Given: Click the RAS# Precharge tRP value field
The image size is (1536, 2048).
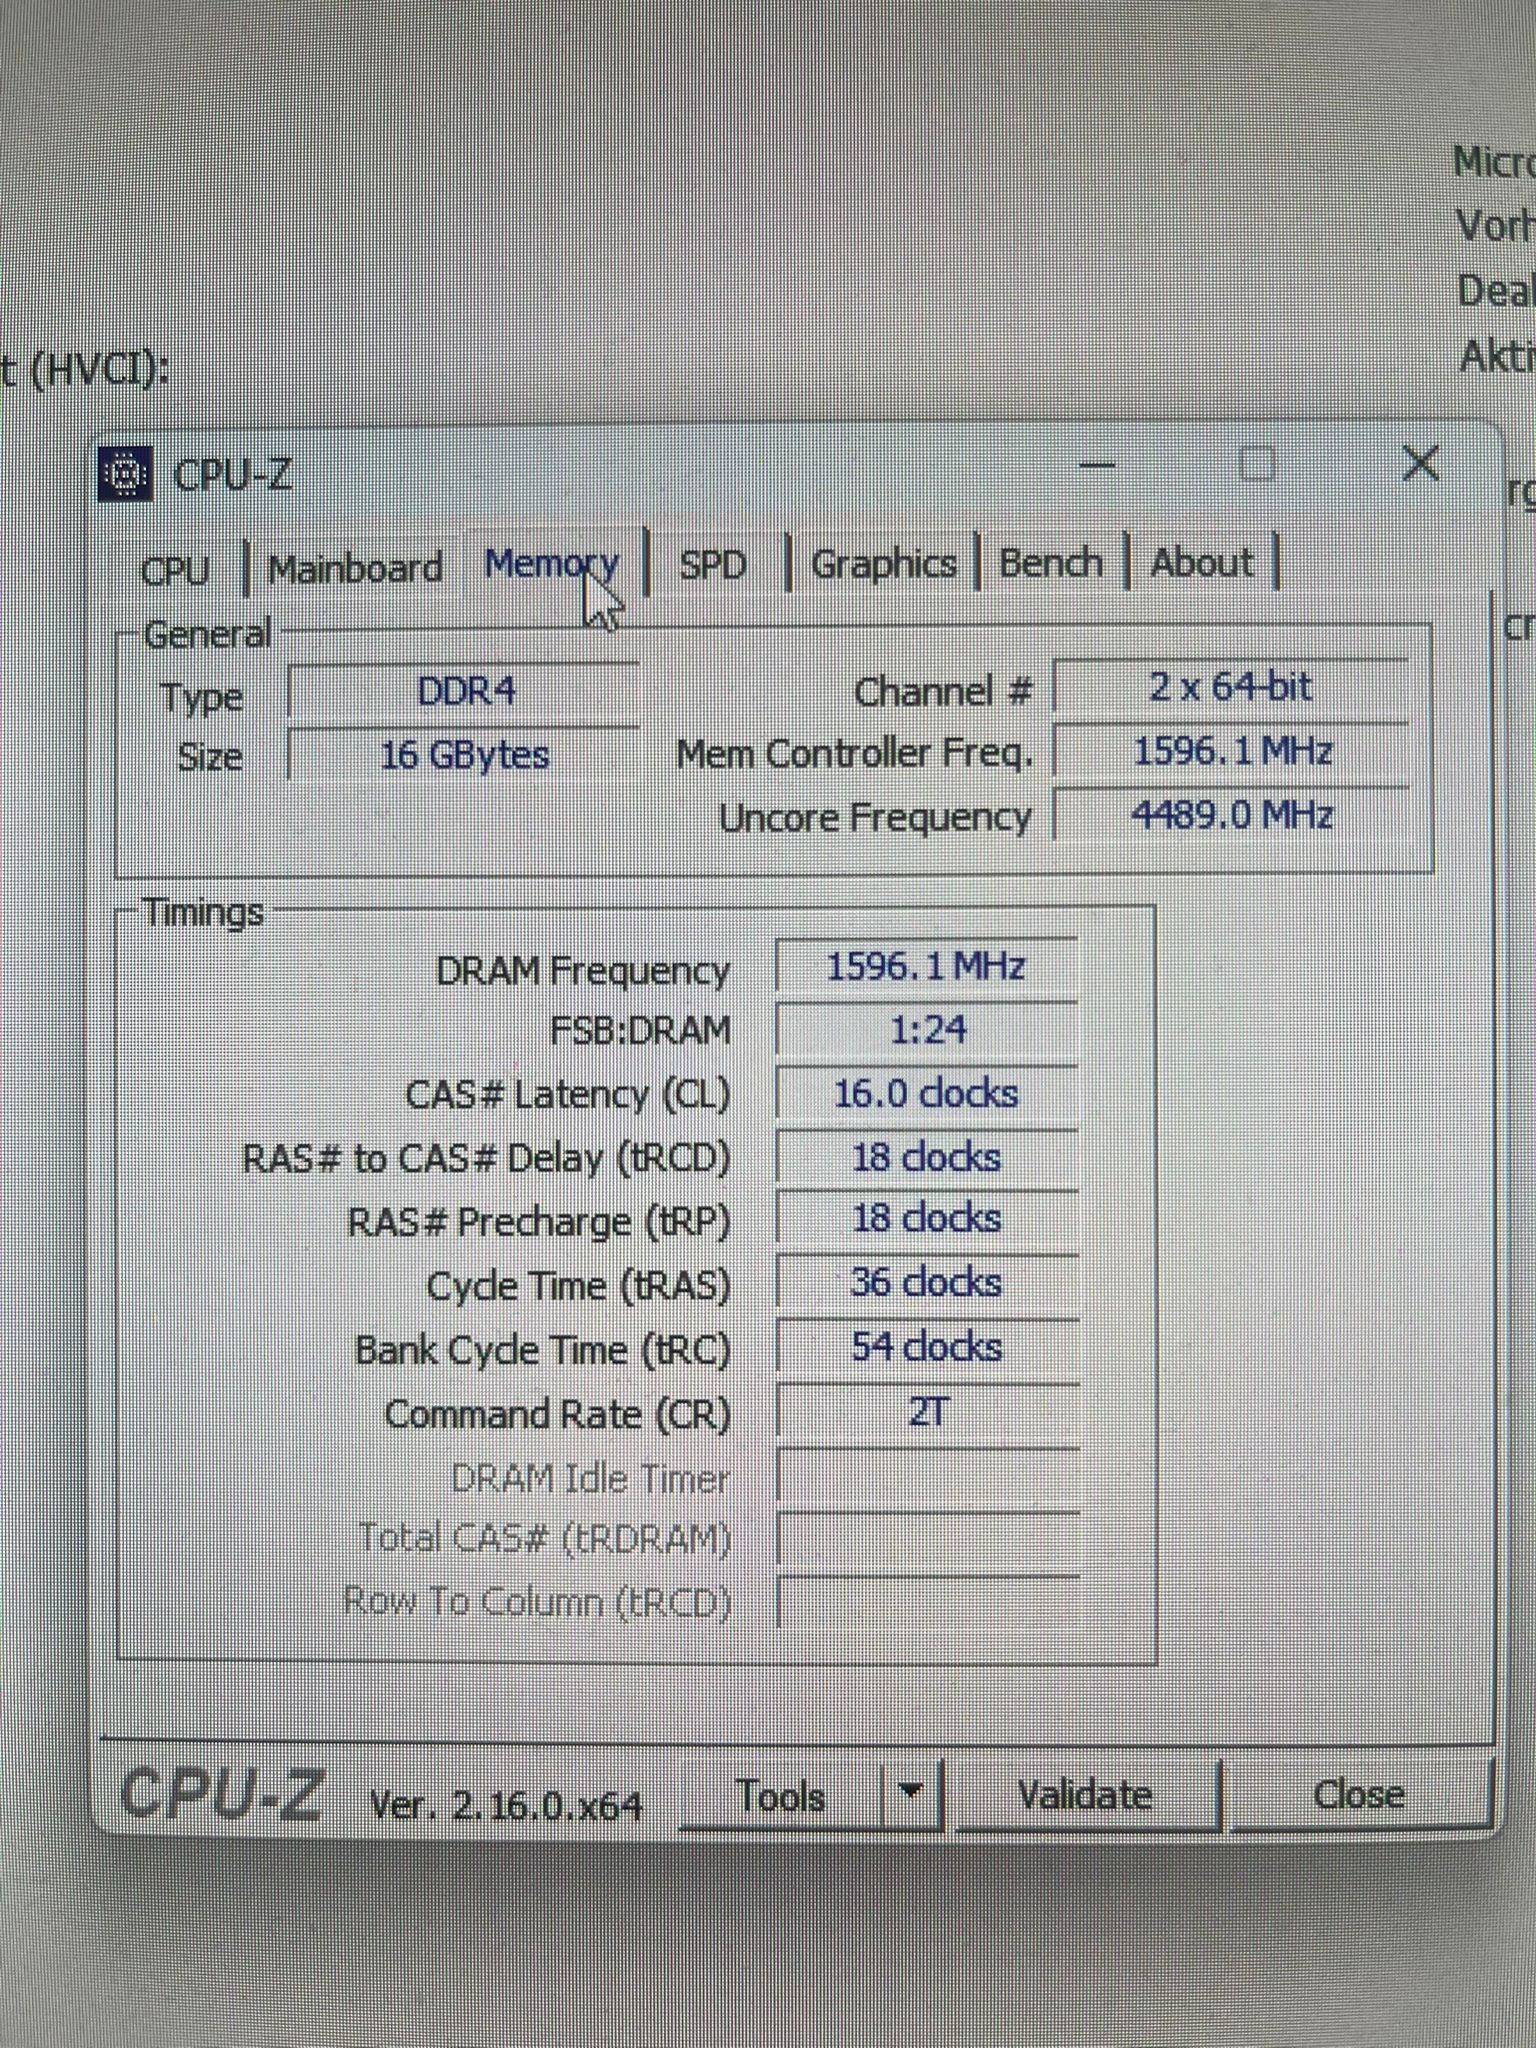Looking at the screenshot, I should [927, 1220].
